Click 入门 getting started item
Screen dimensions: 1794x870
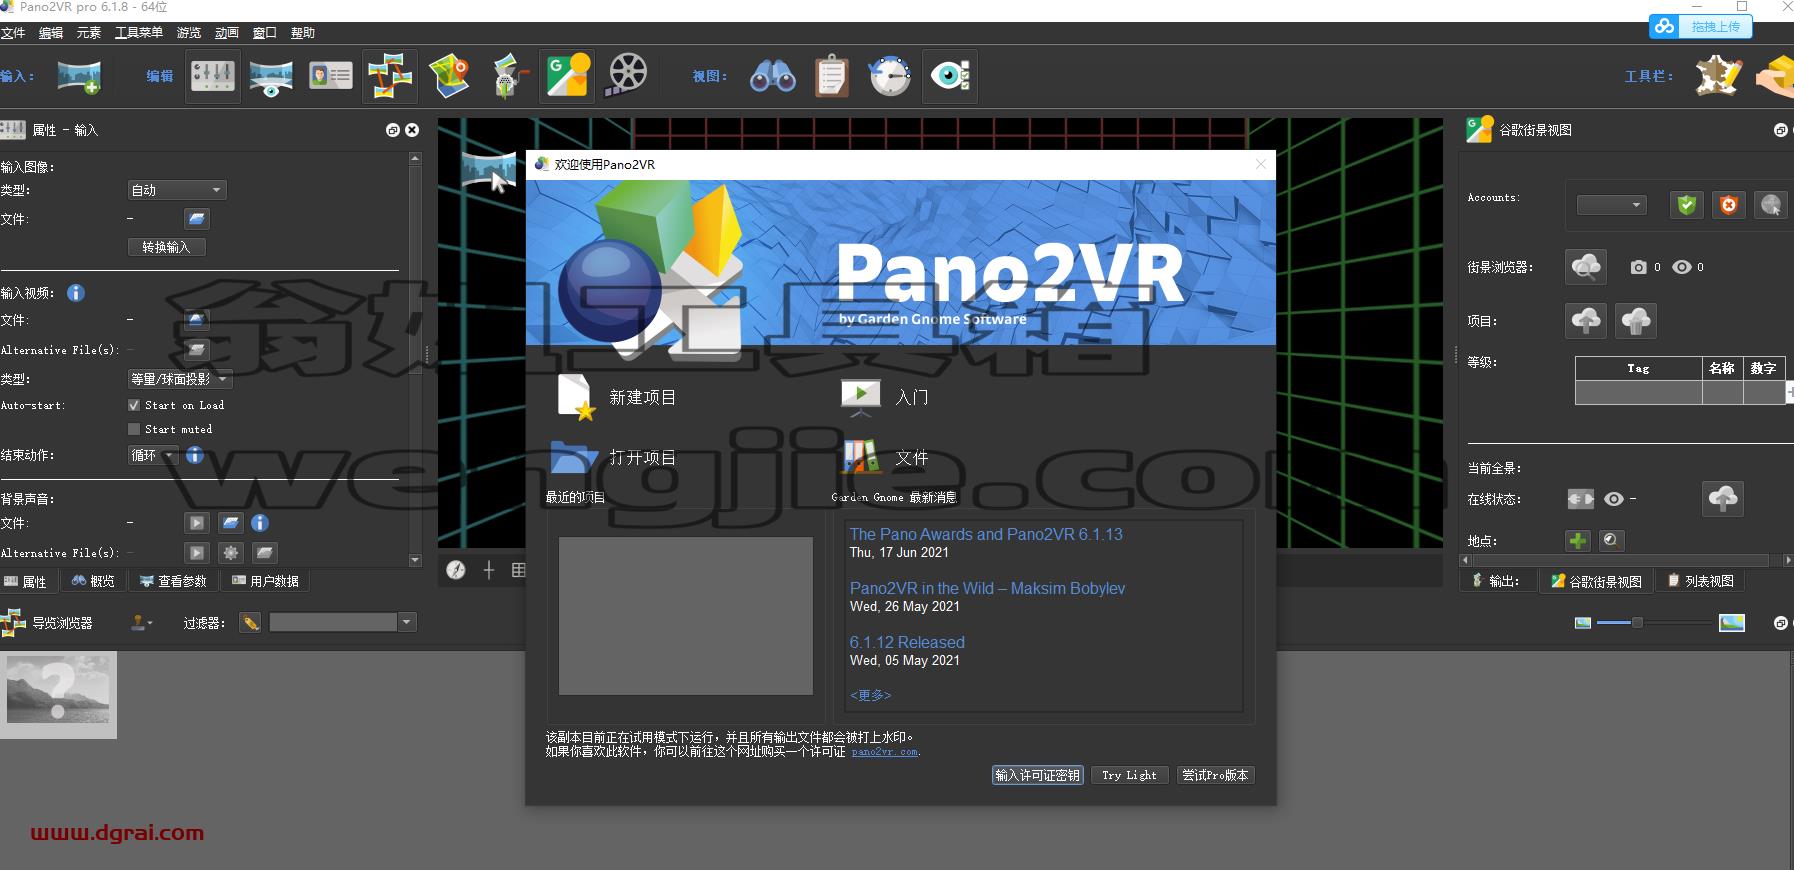tap(884, 397)
